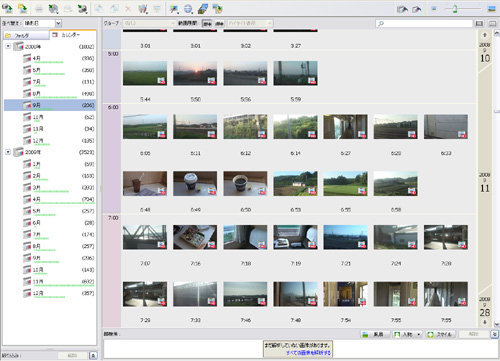This screenshot has width=500, height=361.
Task: Click the 6:00 hour marker
Action: [113, 107]
